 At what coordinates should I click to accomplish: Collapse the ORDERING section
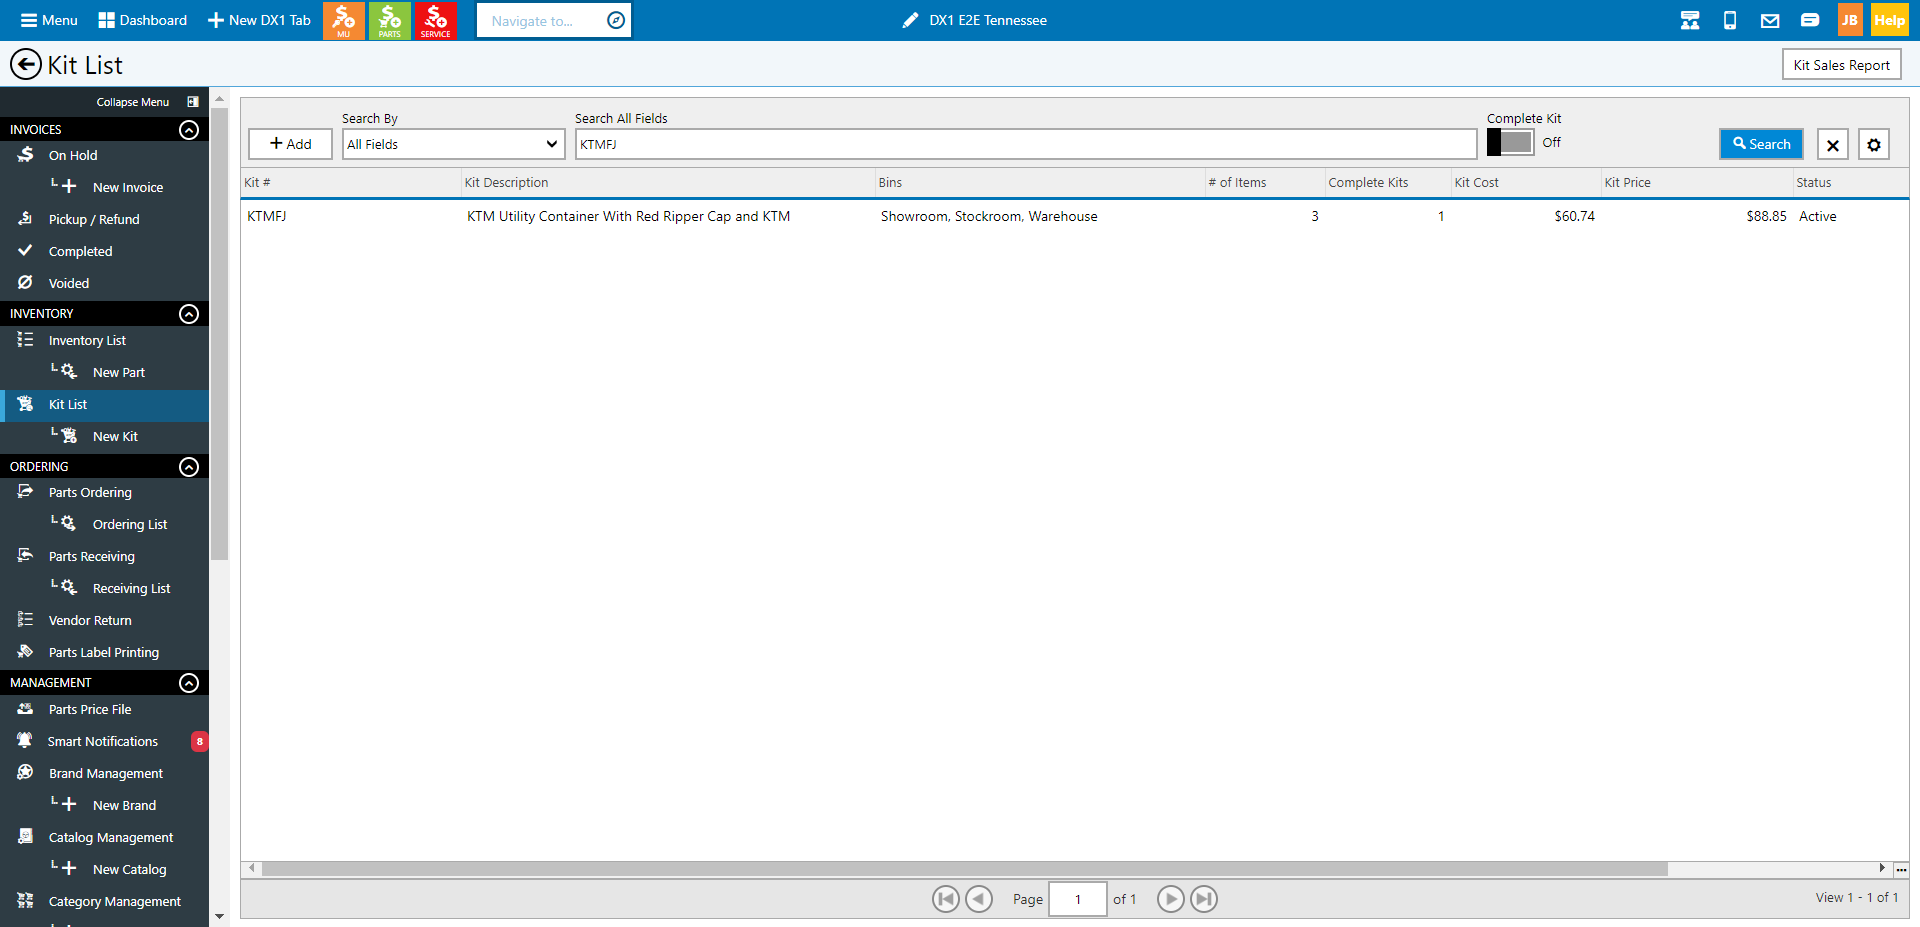(x=189, y=467)
